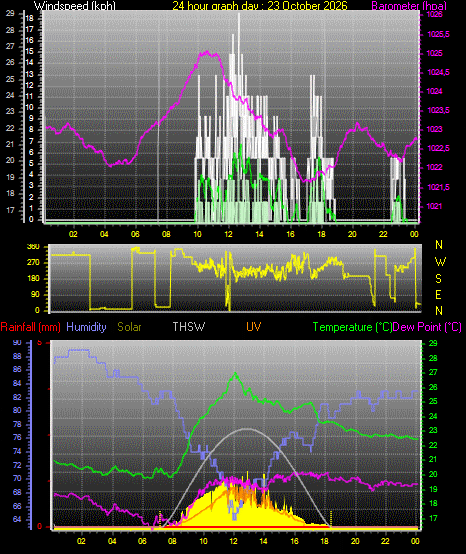Viewport: 466px width, 554px height.
Task: Click the W compass direction label
Action: pos(440,262)
